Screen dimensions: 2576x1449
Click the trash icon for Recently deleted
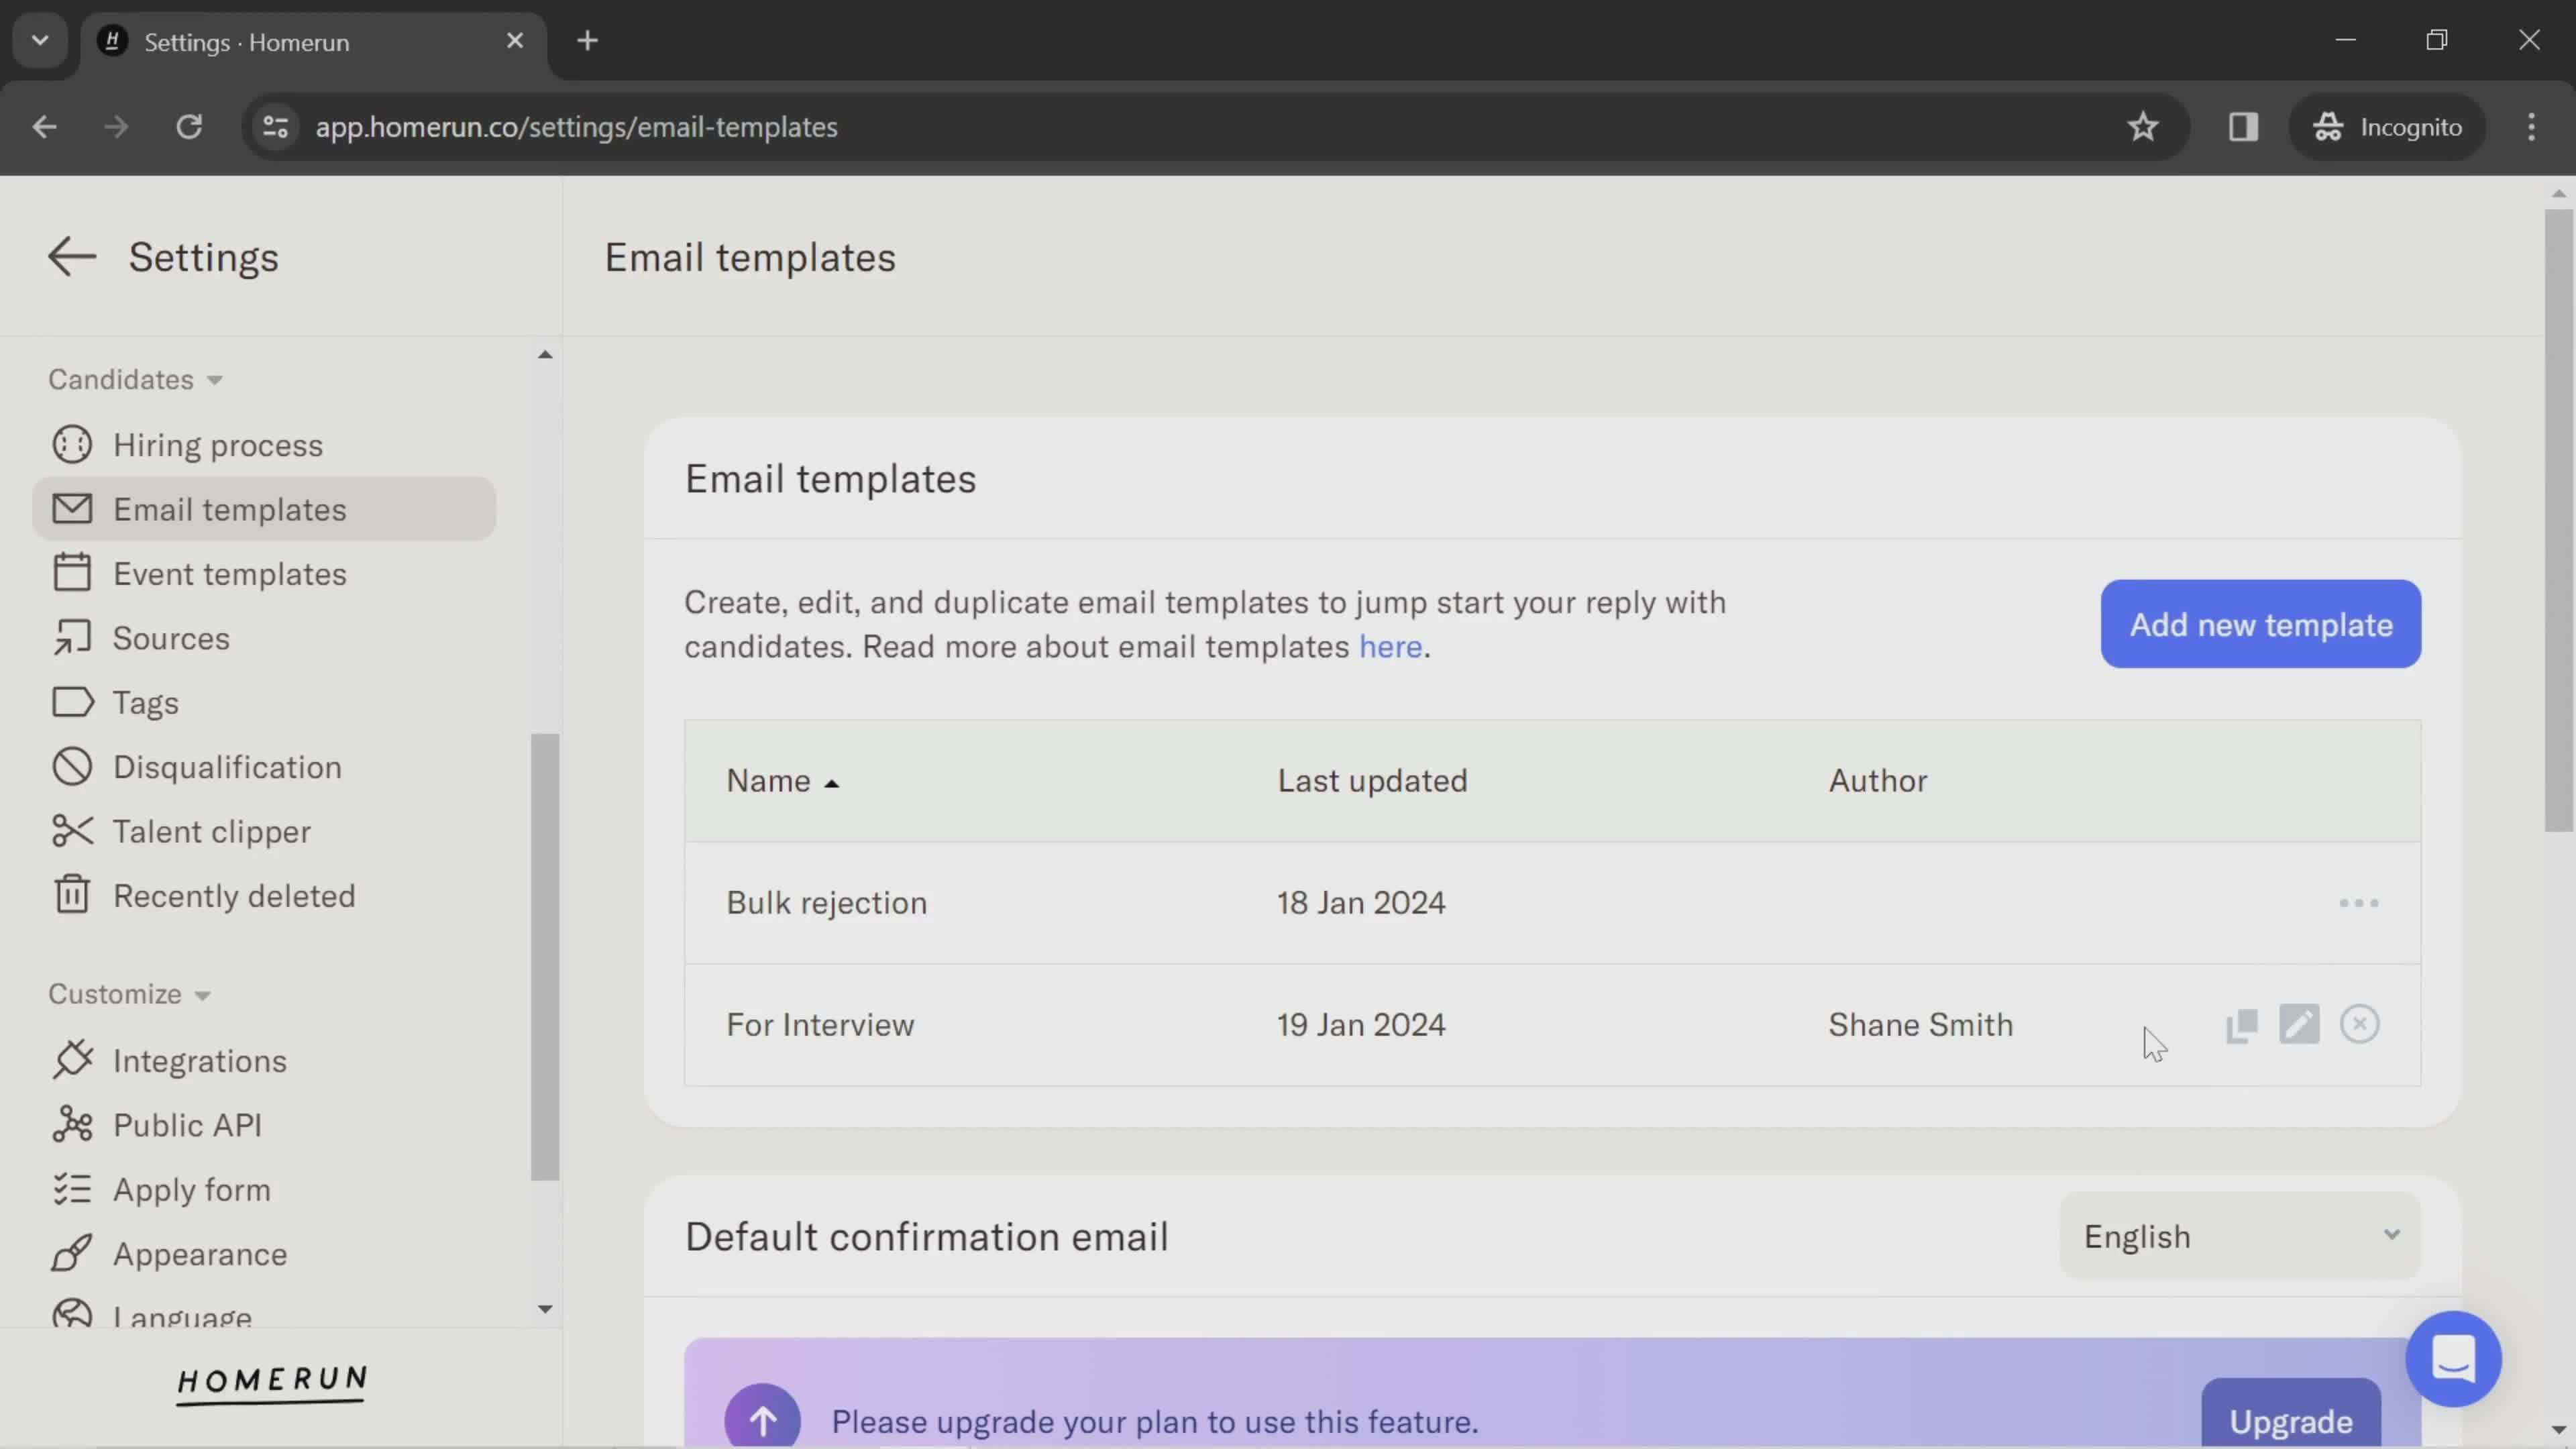[72, 895]
